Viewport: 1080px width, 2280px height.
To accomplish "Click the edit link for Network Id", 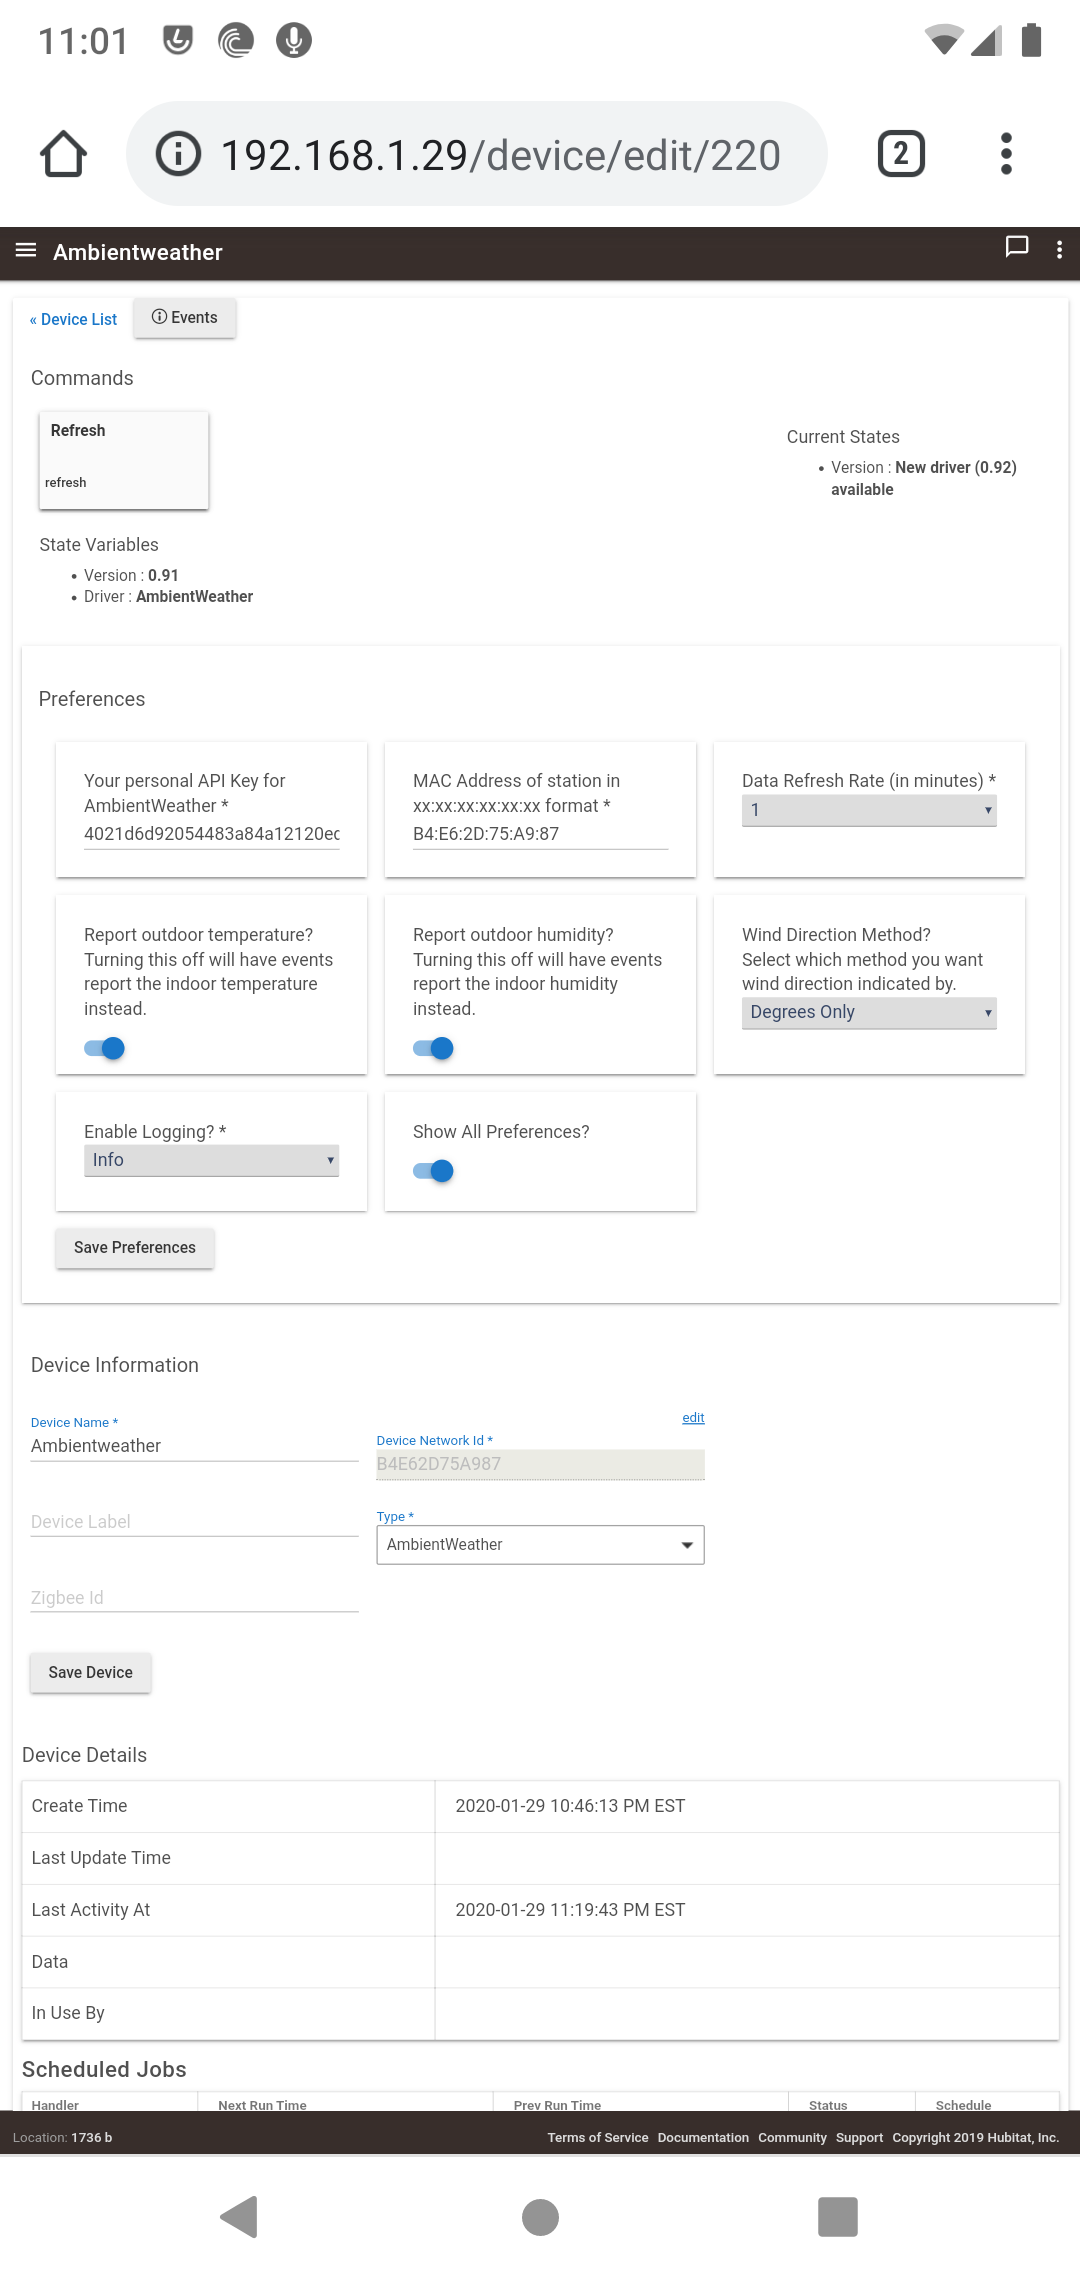I will pos(693,1418).
